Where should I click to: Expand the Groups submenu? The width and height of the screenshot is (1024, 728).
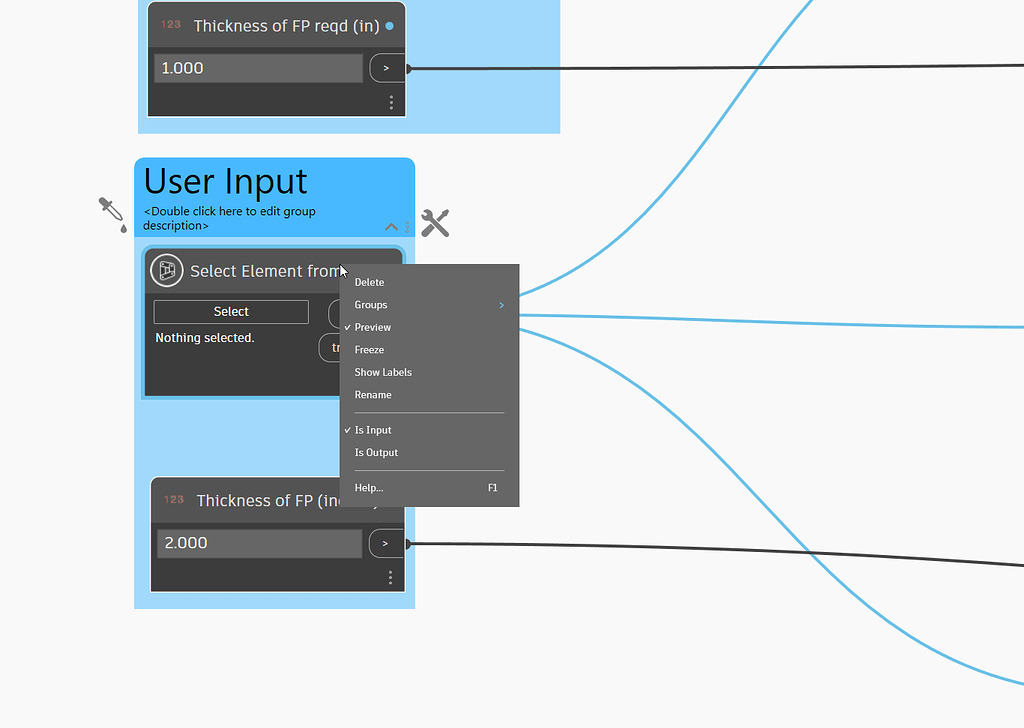click(x=372, y=304)
